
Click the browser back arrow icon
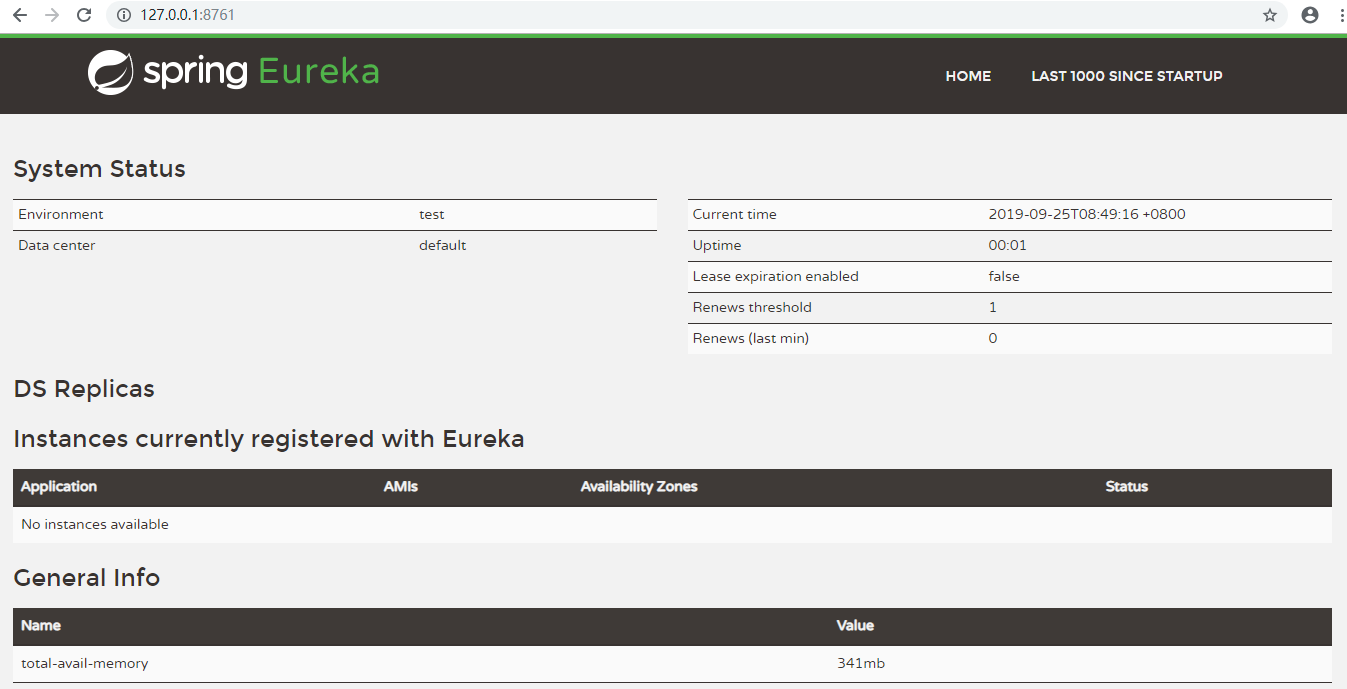pyautogui.click(x=22, y=15)
